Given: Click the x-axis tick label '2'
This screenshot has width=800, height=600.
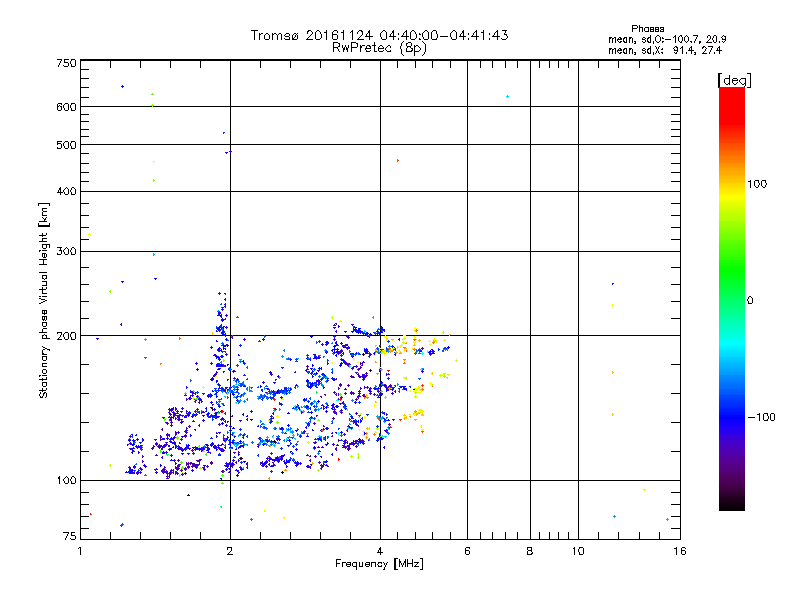Looking at the screenshot, I should point(230,551).
